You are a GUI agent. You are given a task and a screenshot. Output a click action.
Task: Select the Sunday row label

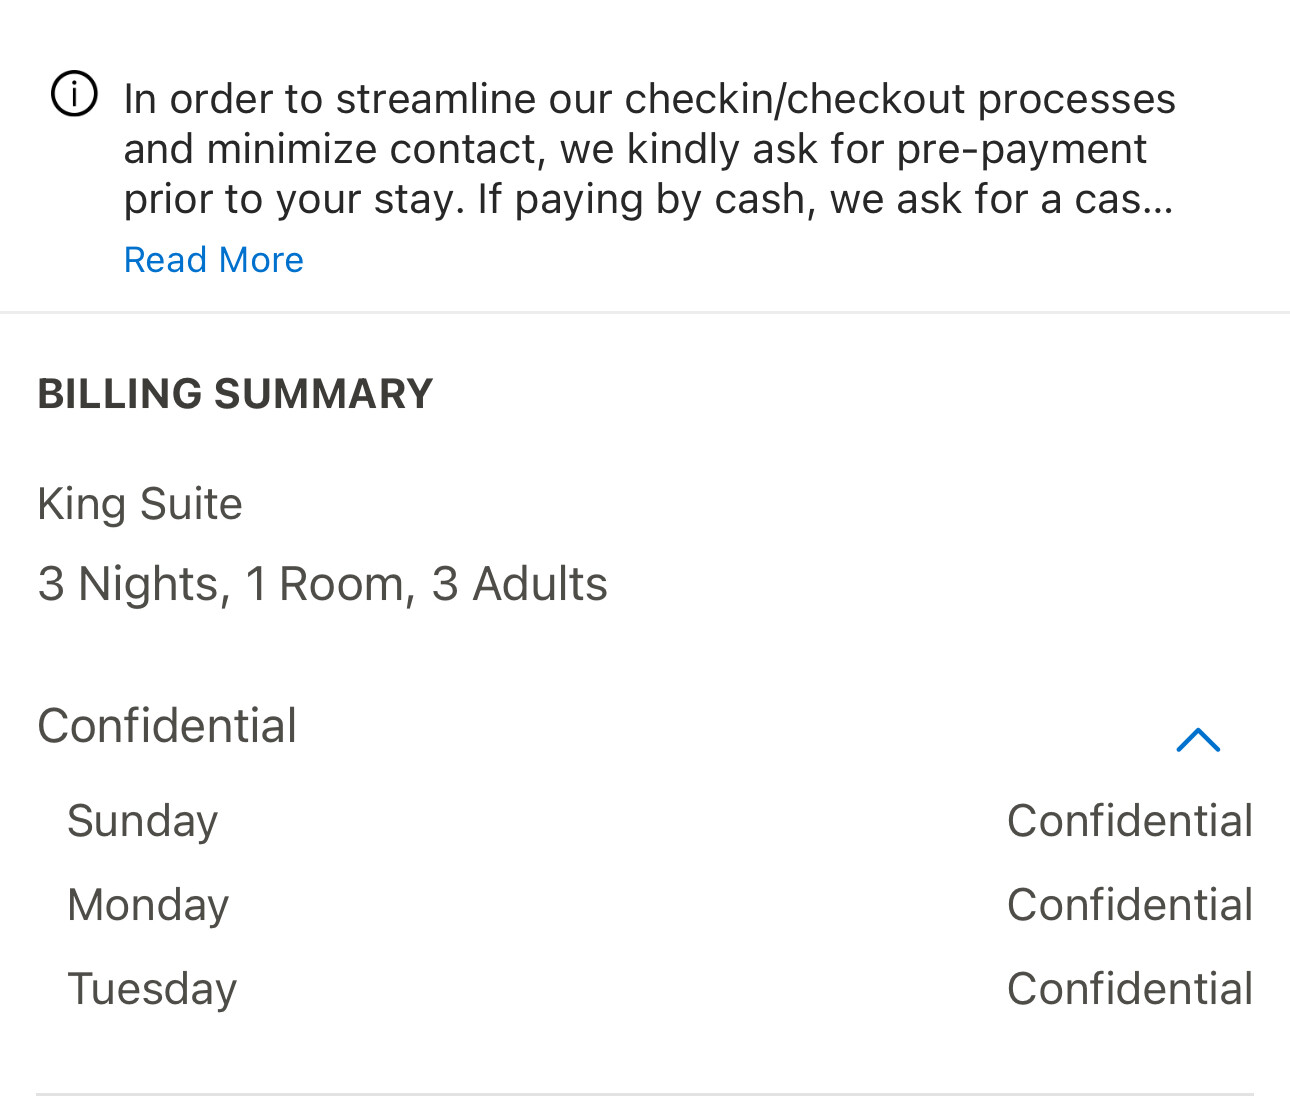pyautogui.click(x=142, y=821)
